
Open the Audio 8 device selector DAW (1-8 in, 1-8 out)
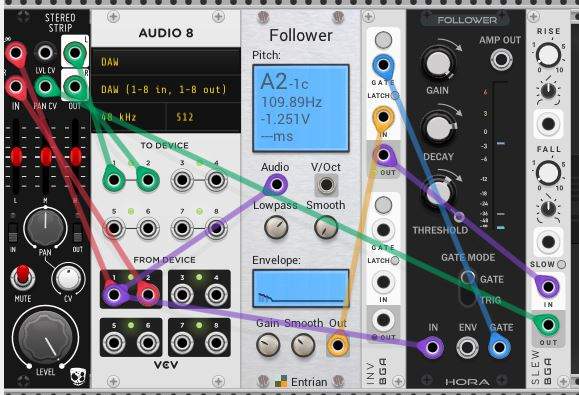tap(166, 89)
